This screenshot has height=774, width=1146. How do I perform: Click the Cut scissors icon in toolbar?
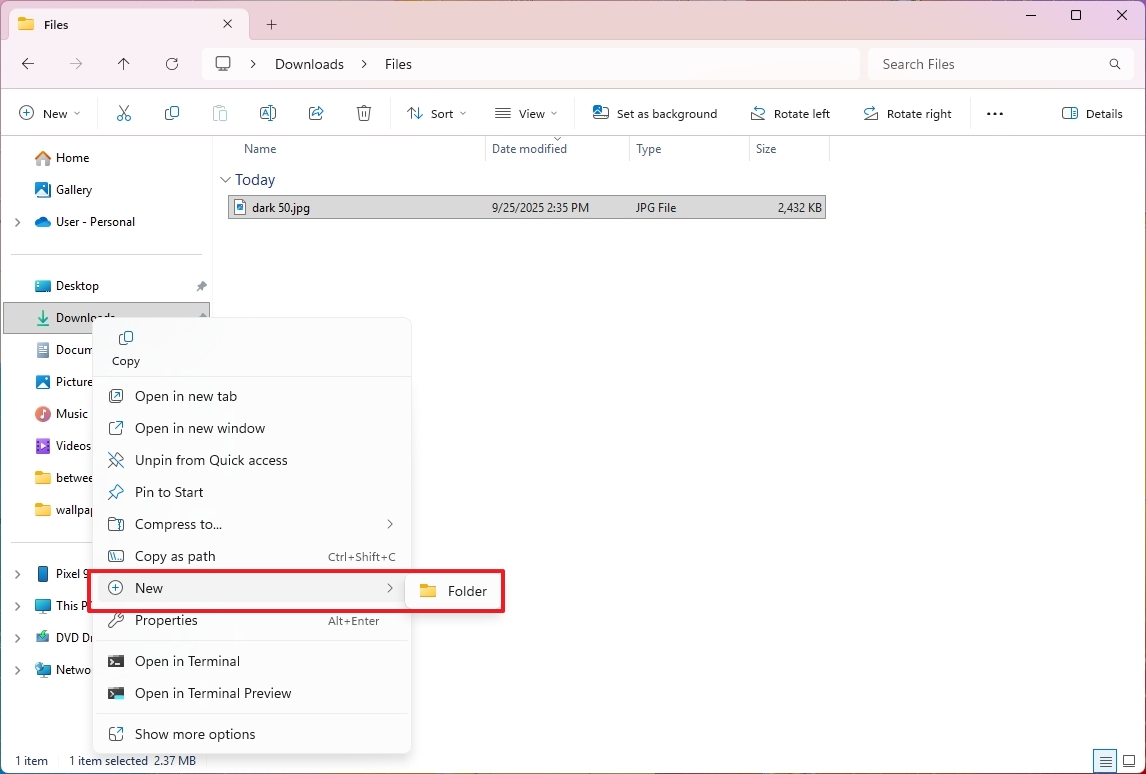point(124,113)
